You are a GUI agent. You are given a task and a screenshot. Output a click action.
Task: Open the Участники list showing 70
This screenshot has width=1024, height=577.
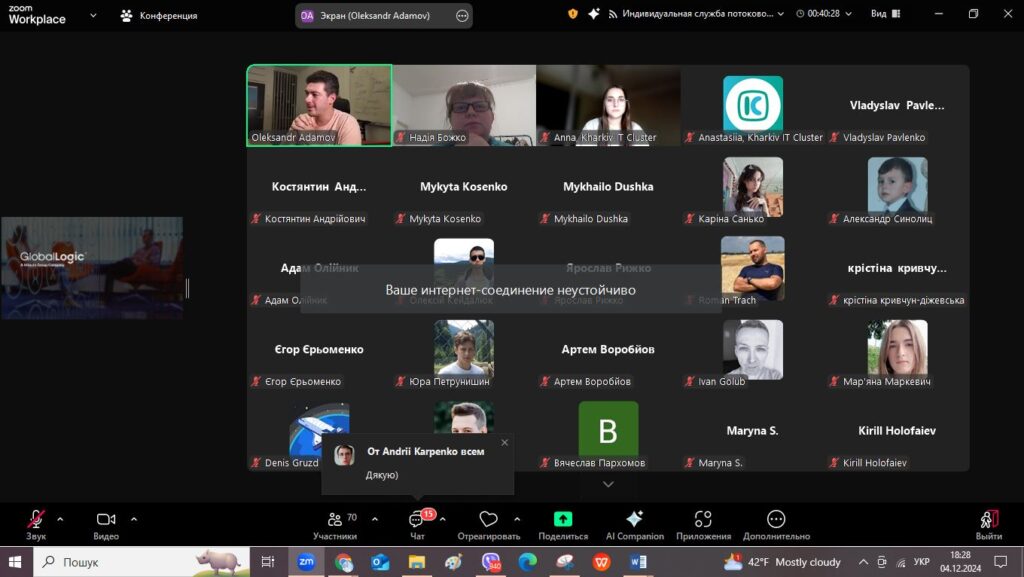[335, 525]
